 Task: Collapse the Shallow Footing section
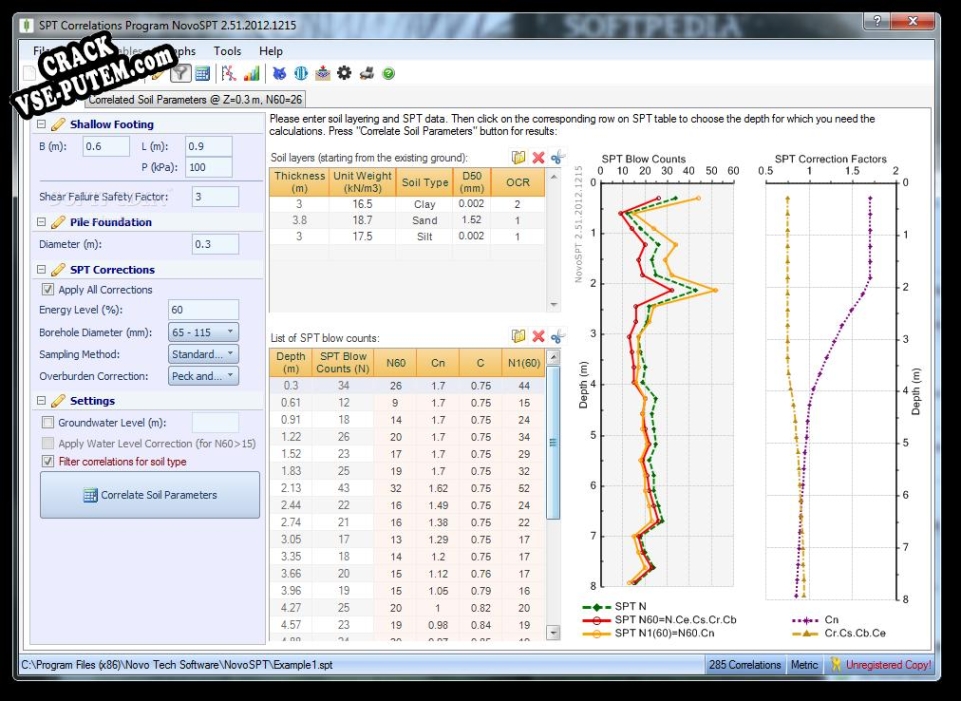41,124
